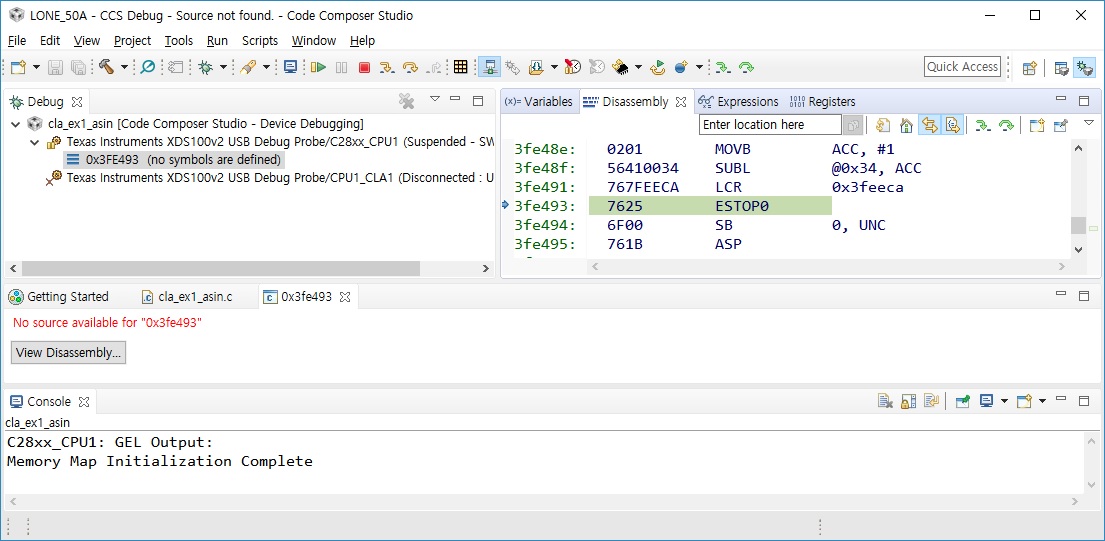Click the green bug Debug icon

click(x=206, y=67)
